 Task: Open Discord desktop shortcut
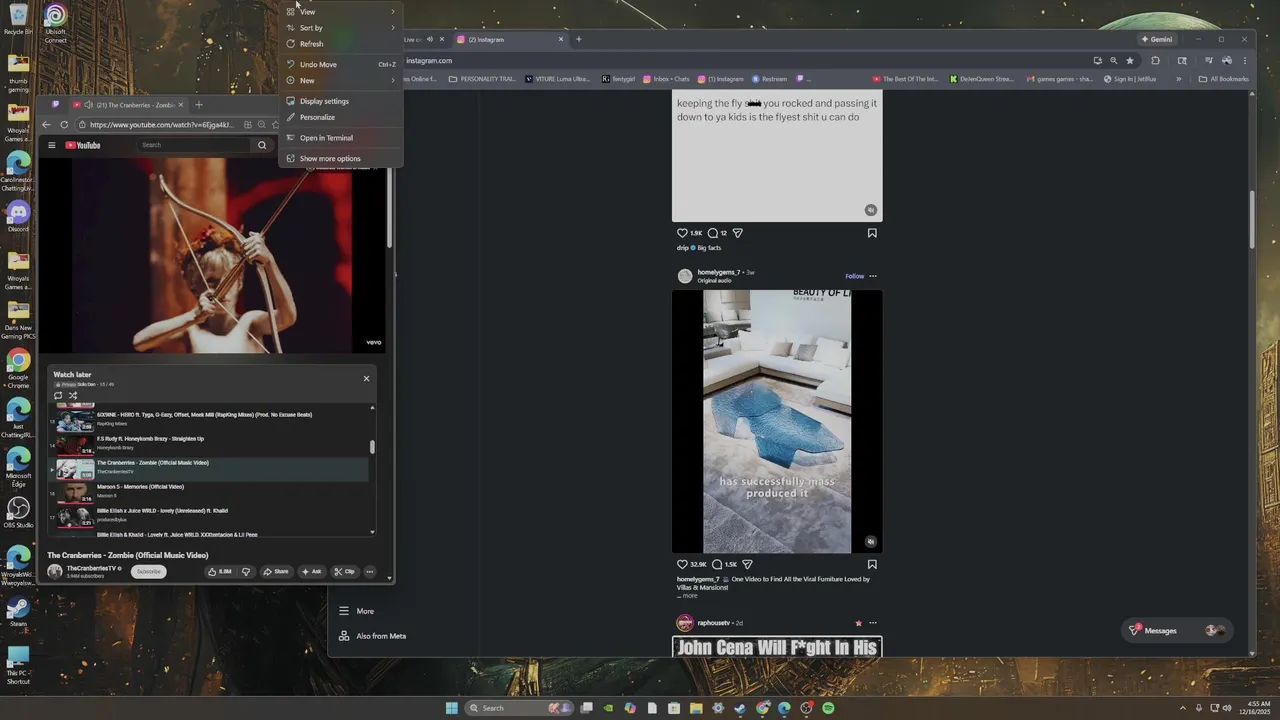pyautogui.click(x=18, y=216)
